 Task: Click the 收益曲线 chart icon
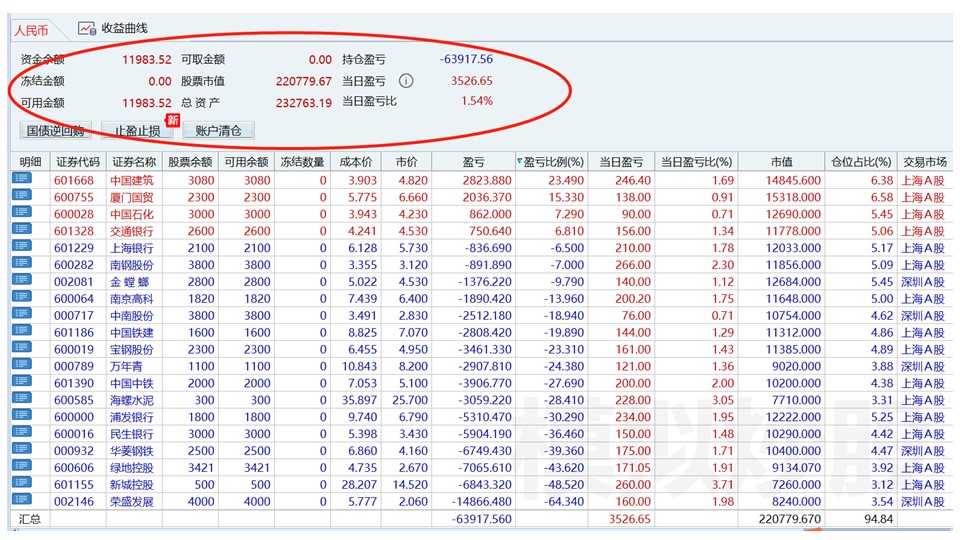(86, 28)
